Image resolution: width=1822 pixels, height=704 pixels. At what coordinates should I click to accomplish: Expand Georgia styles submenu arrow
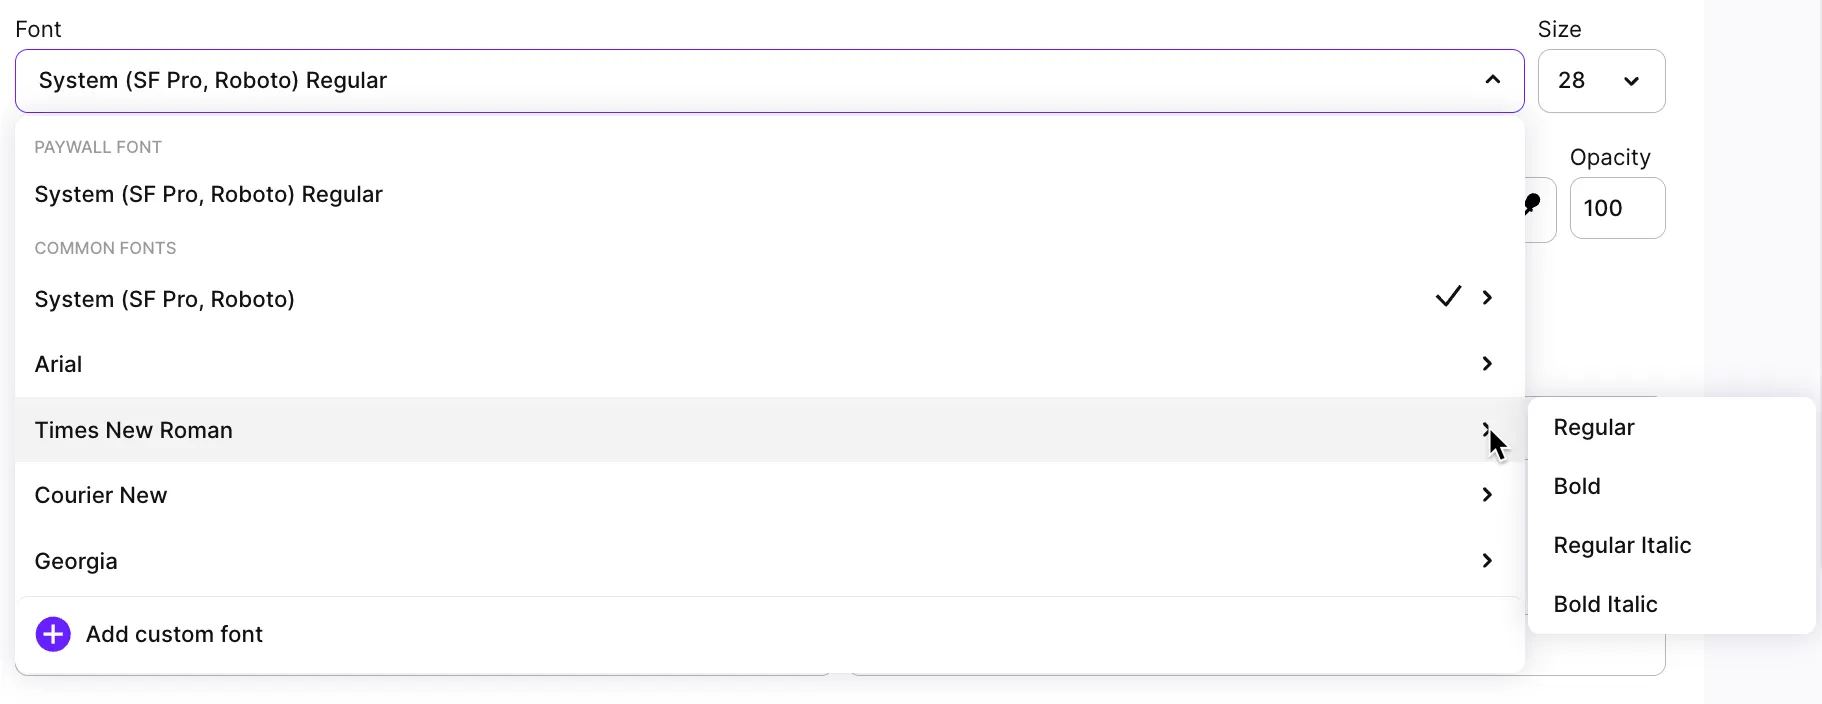1488,561
